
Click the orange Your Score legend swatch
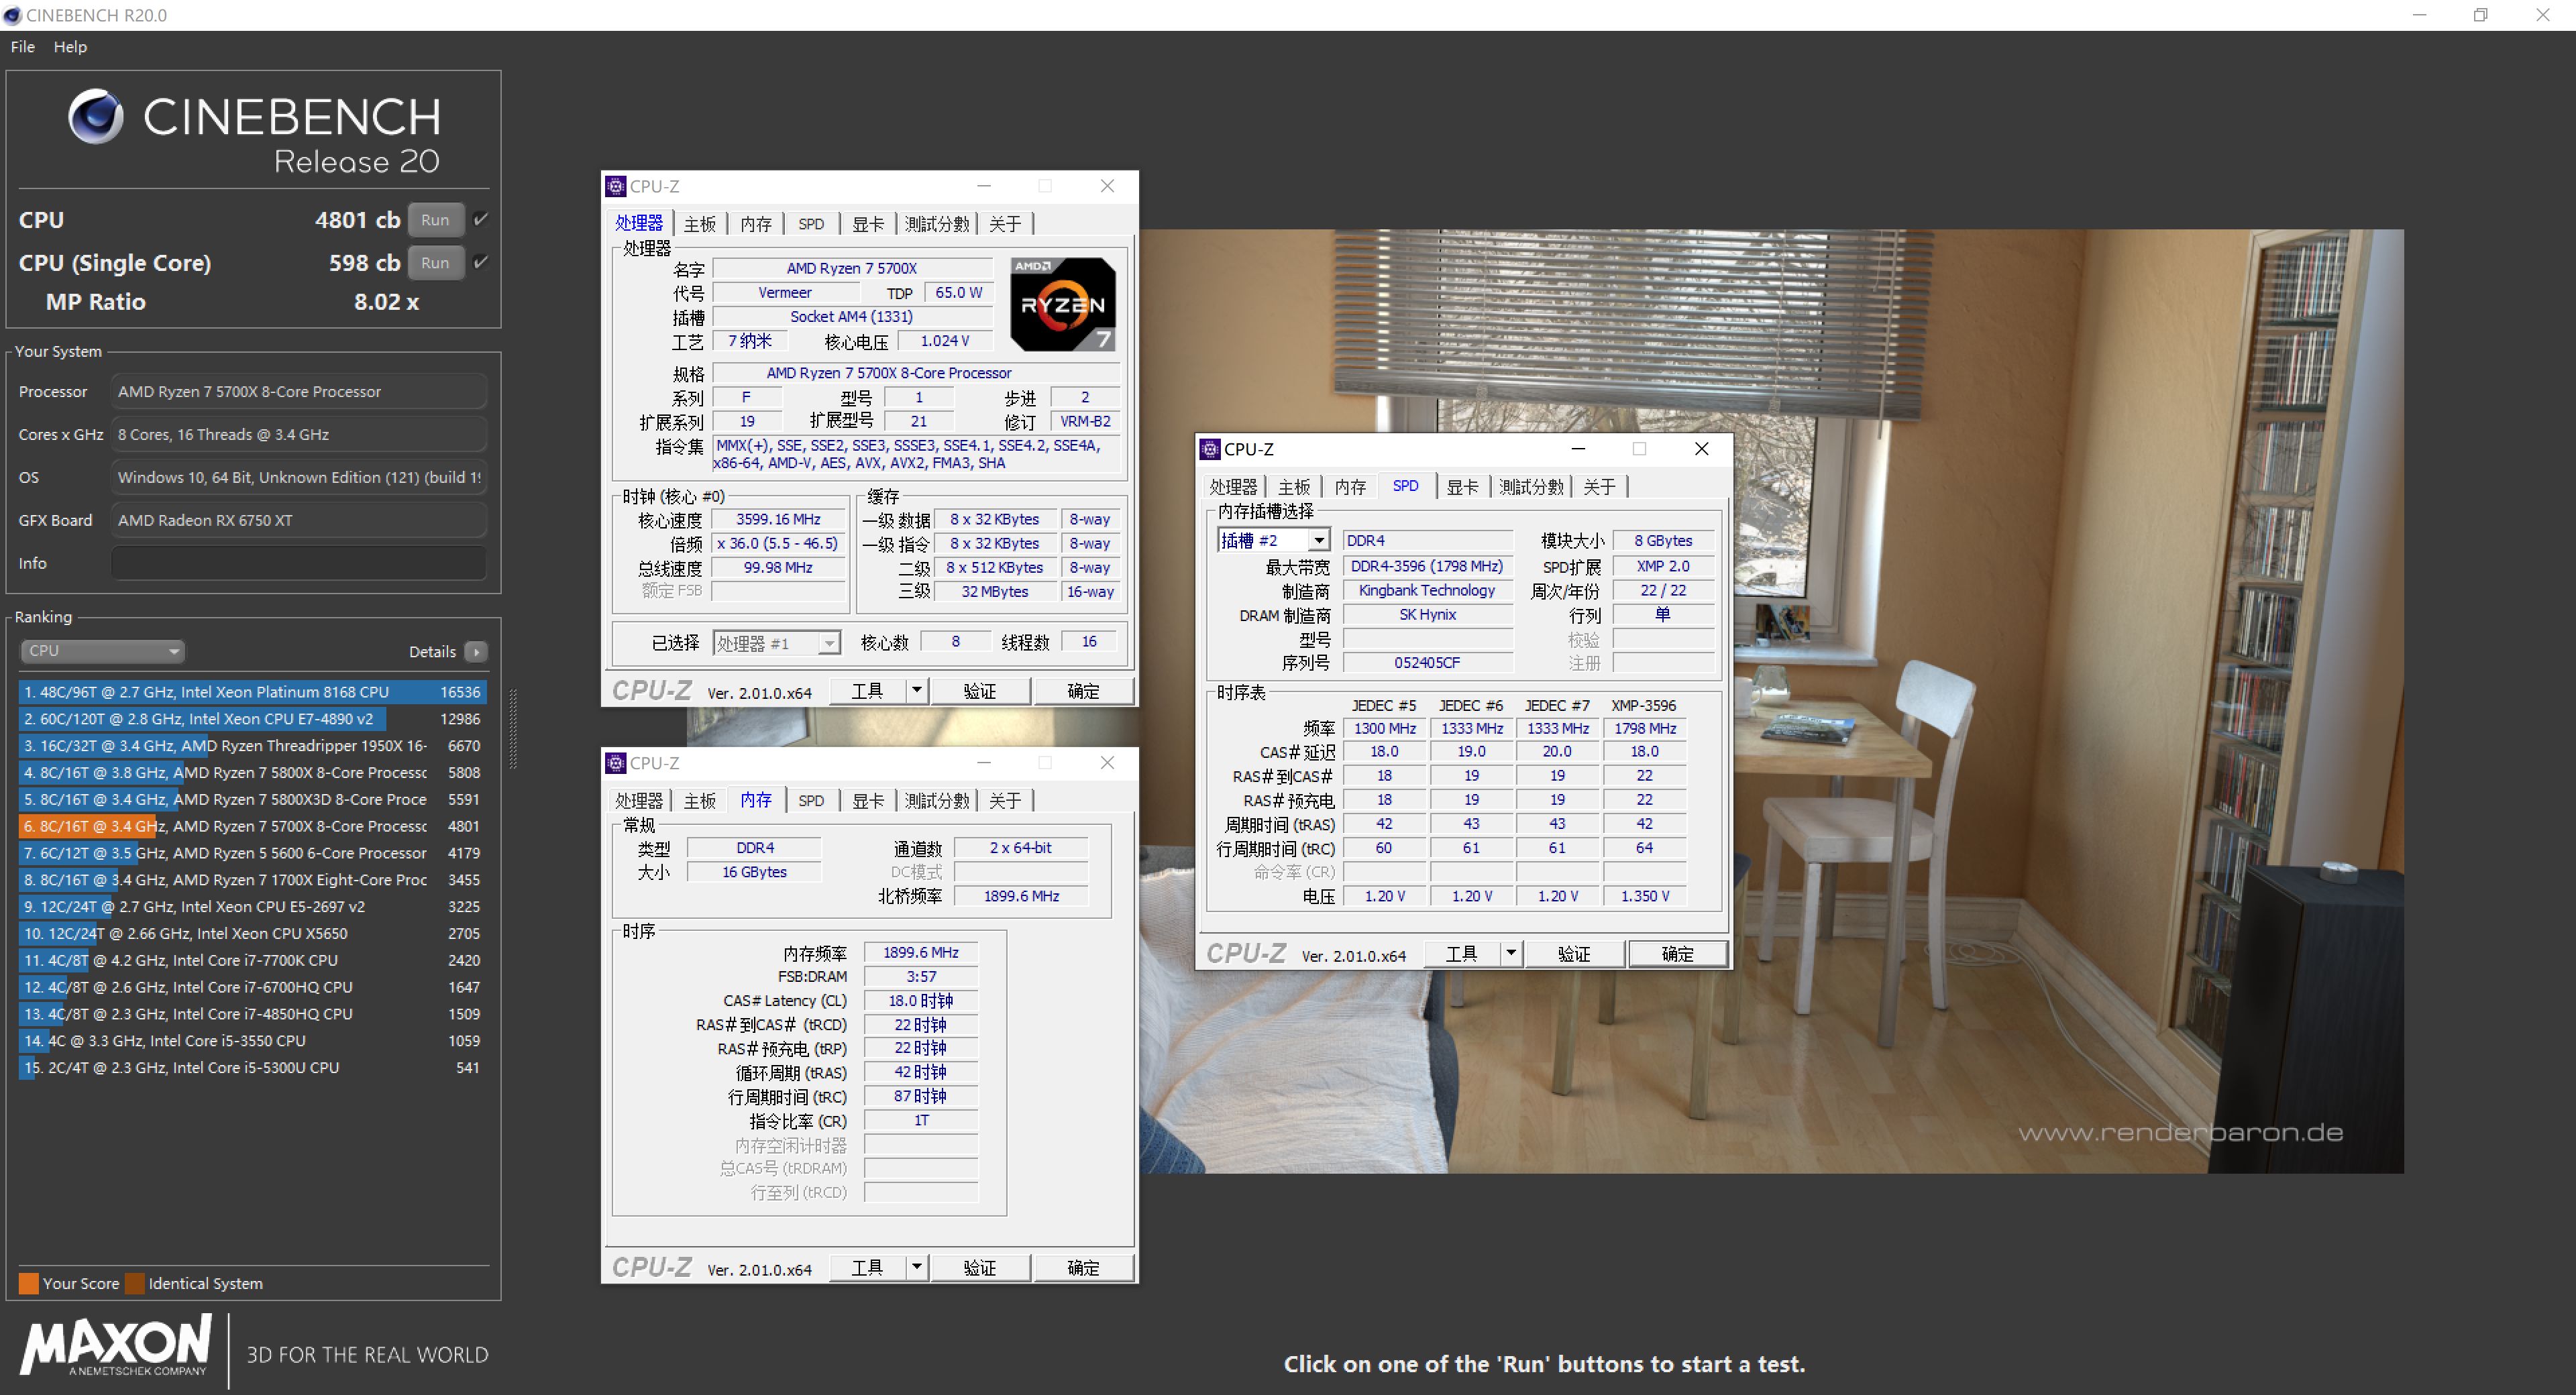[28, 1283]
